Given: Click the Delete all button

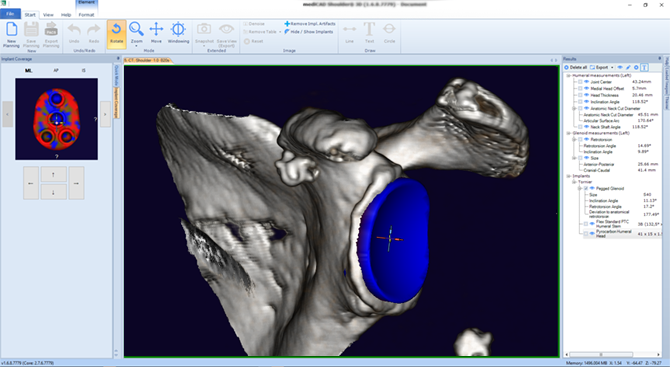Looking at the screenshot, I should coord(576,68).
